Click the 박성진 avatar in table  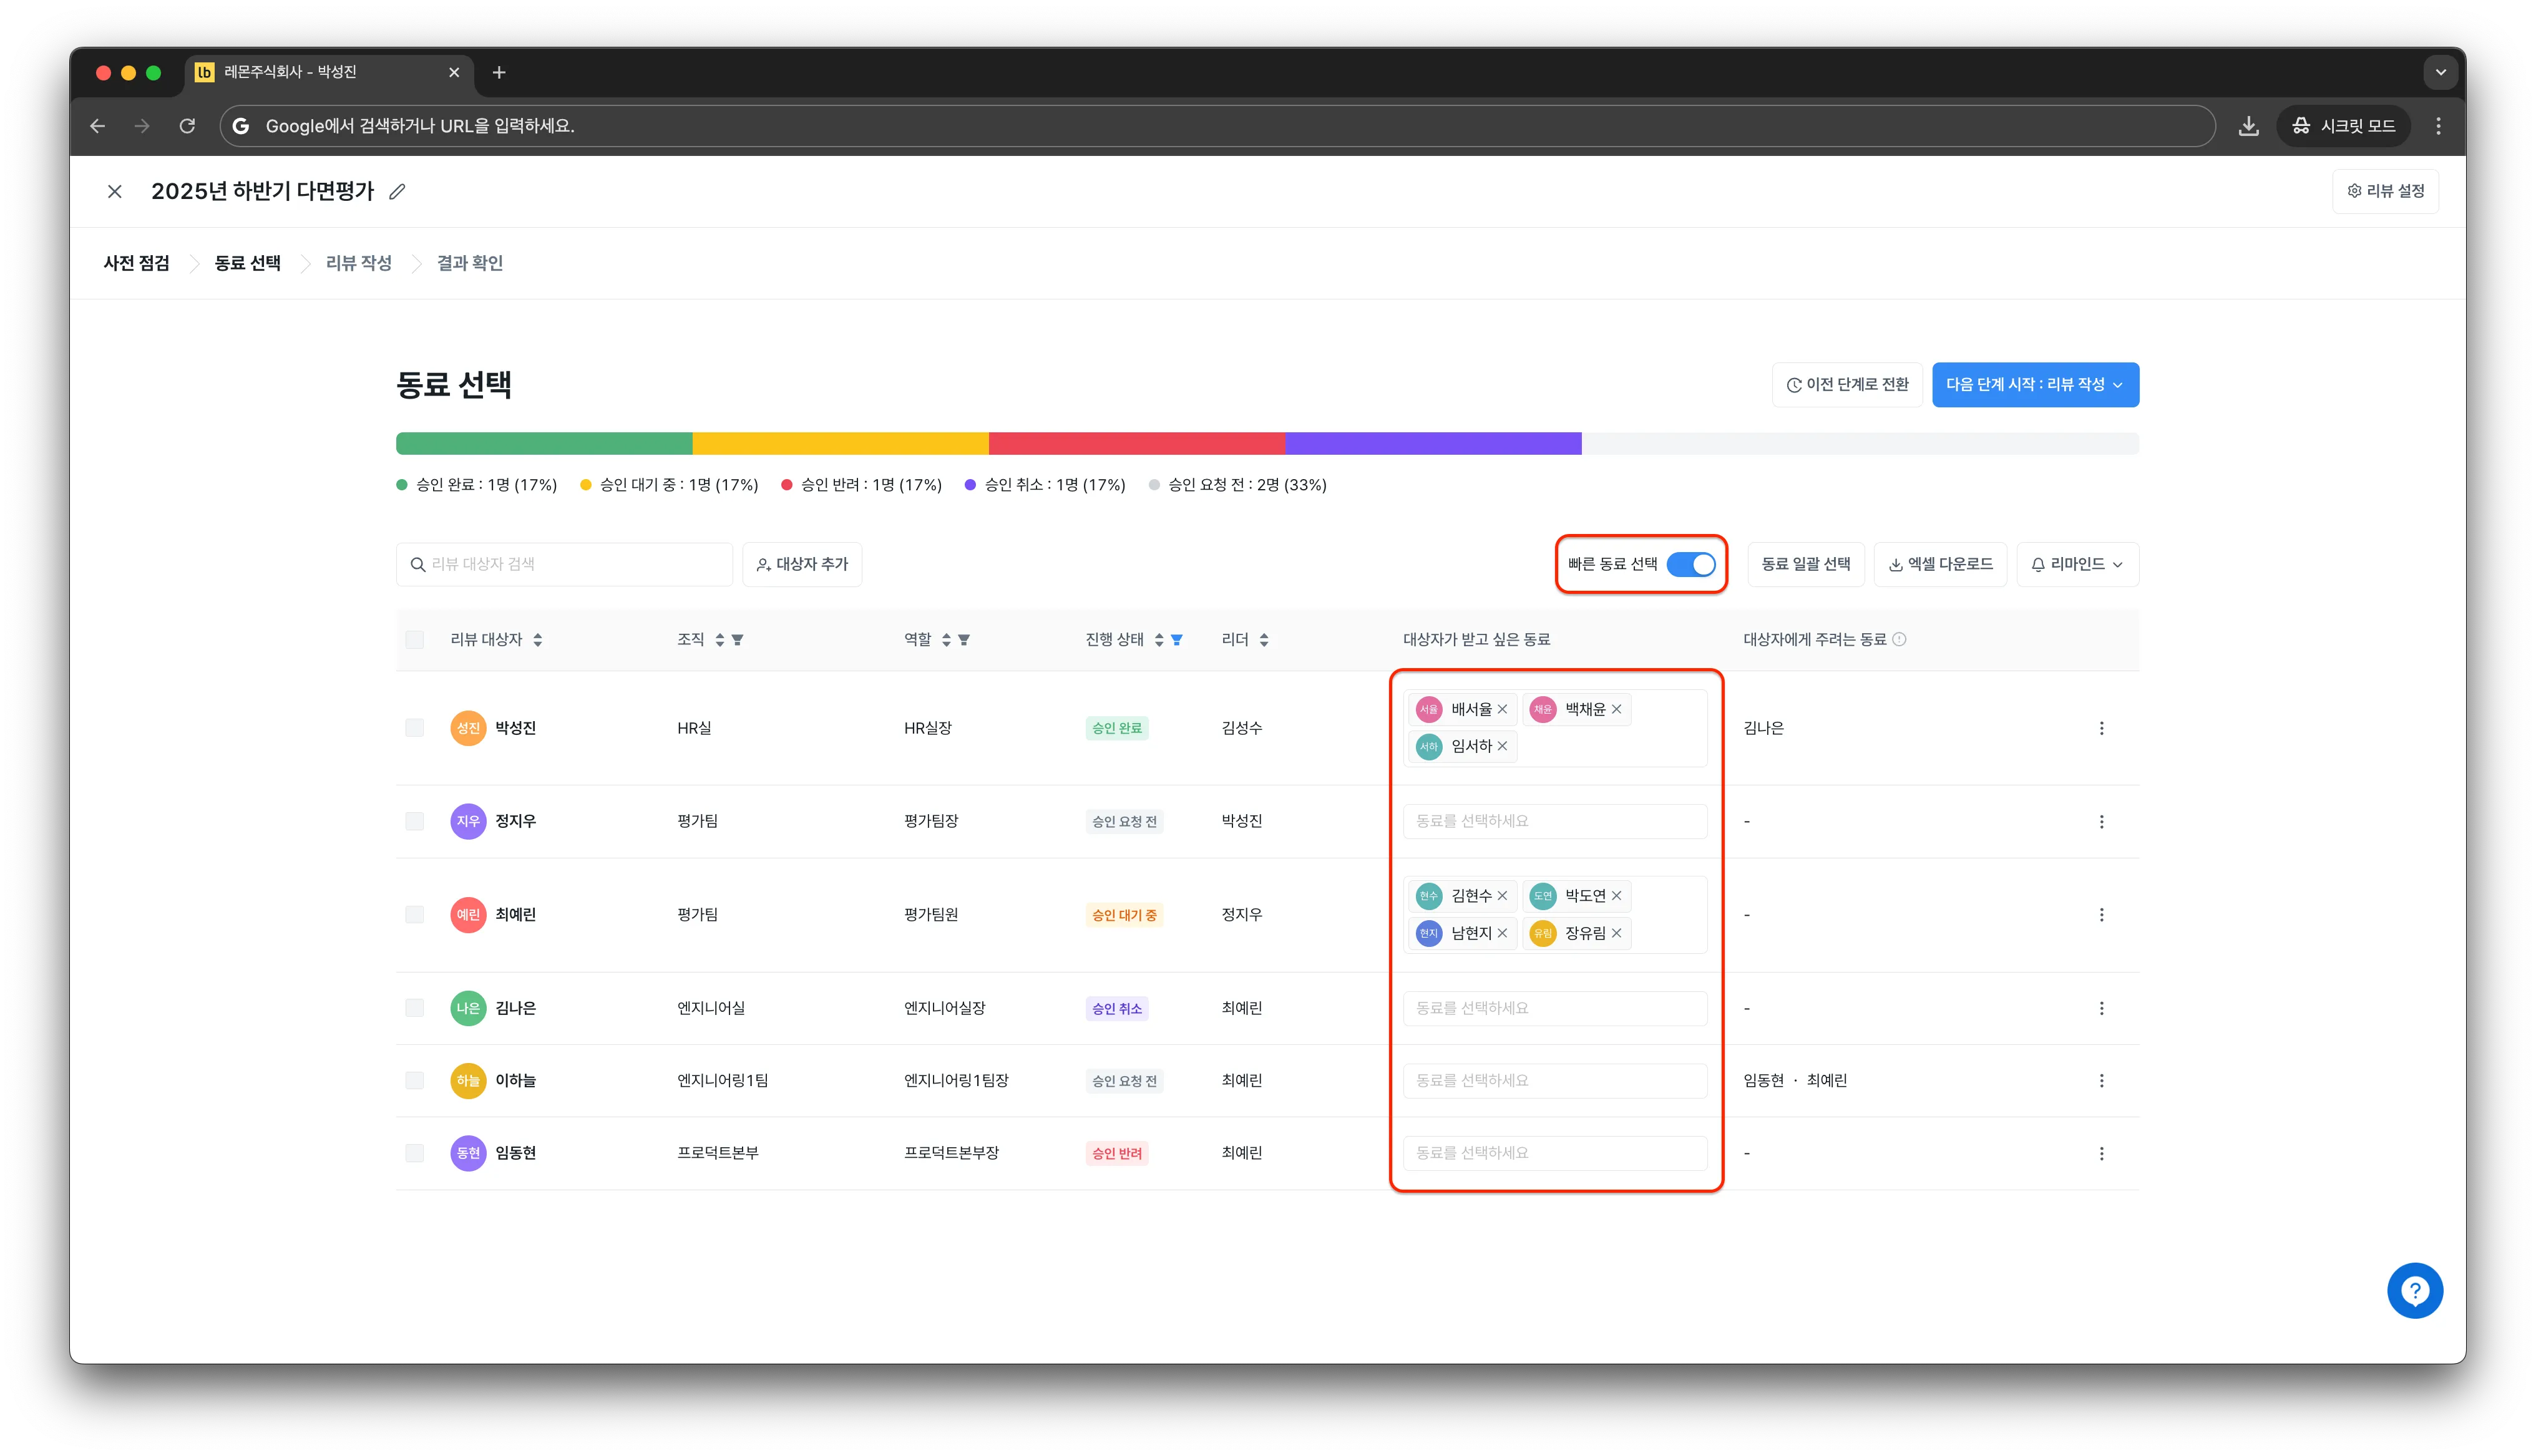tap(468, 728)
